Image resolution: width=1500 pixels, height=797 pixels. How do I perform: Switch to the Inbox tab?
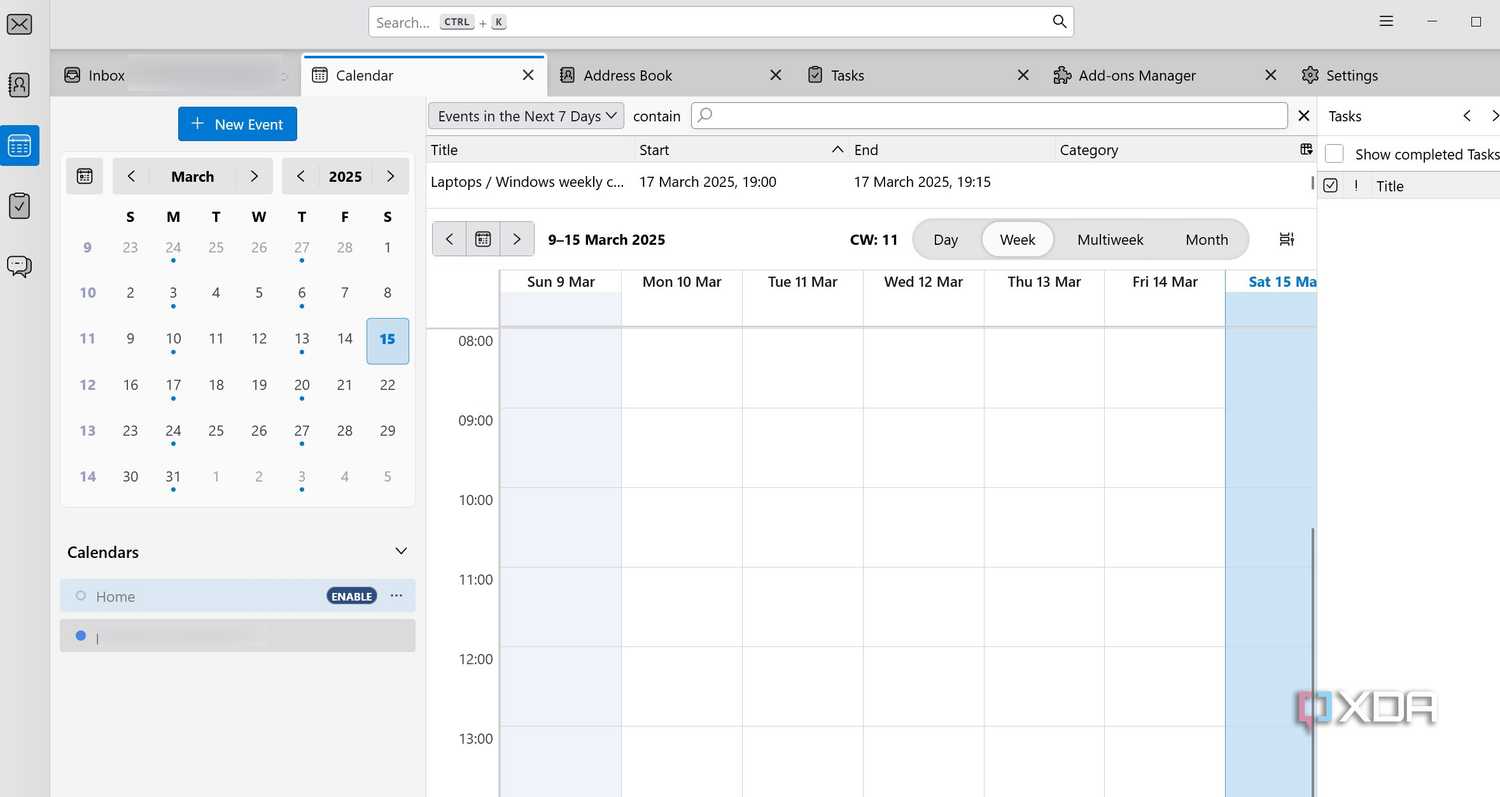(176, 75)
